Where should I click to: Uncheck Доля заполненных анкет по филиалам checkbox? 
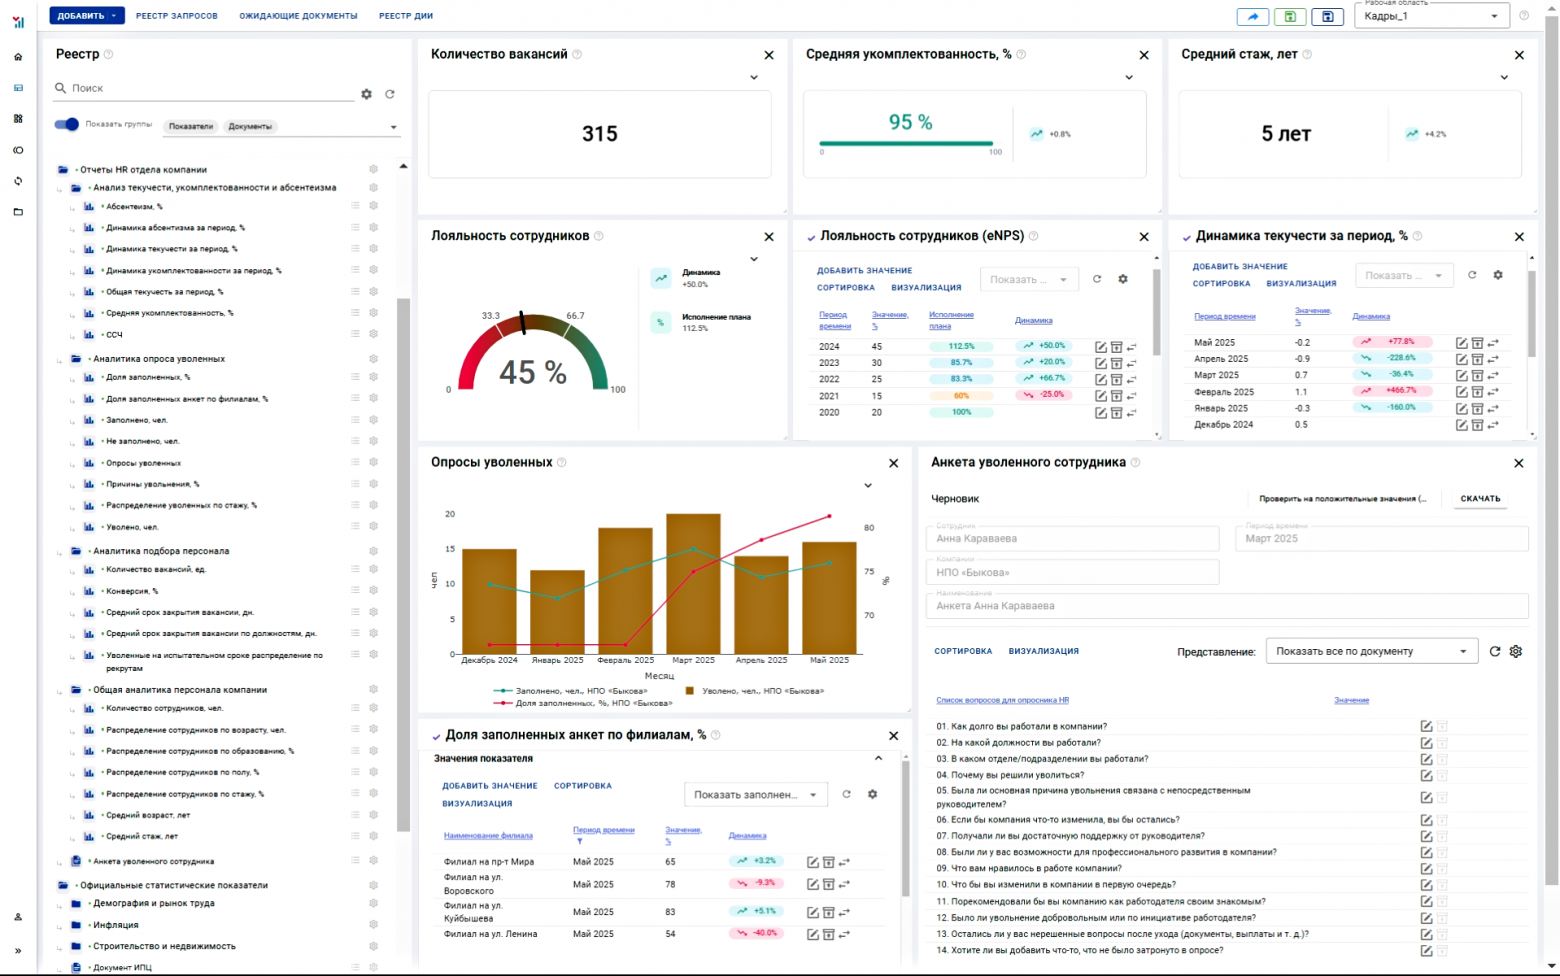coord(435,735)
